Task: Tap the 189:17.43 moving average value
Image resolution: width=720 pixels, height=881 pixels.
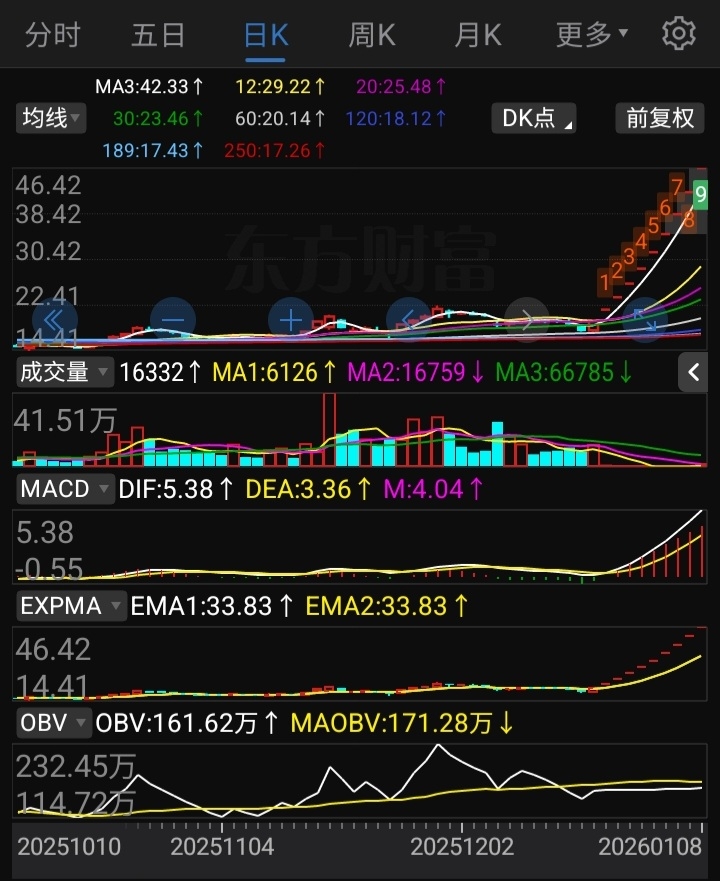Action: pos(152,151)
